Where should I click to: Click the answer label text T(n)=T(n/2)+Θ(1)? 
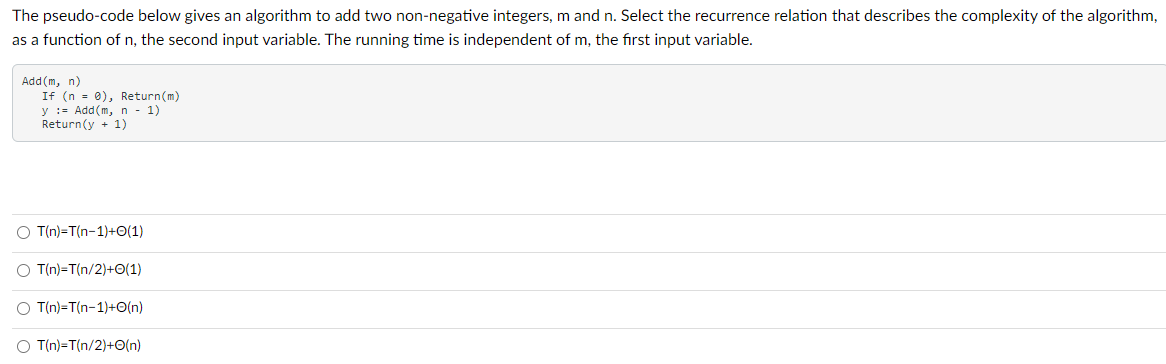[89, 269]
